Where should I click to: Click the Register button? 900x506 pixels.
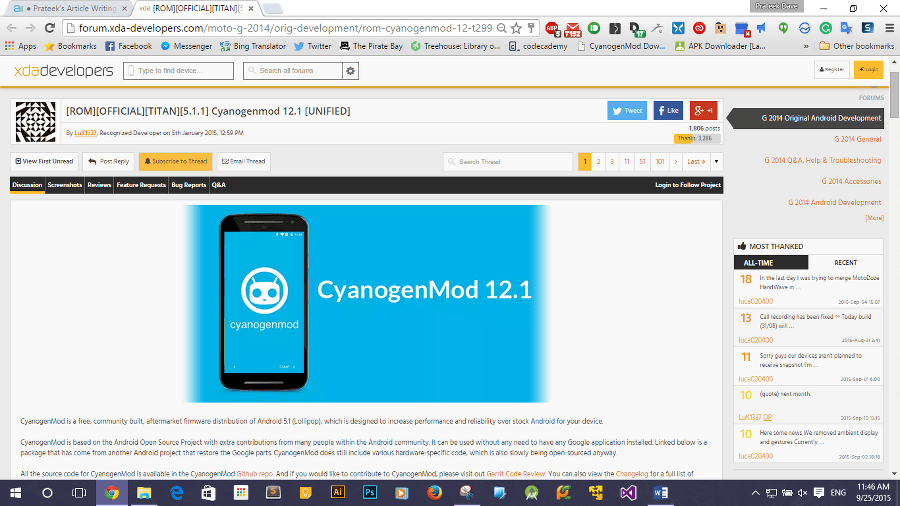click(x=832, y=69)
